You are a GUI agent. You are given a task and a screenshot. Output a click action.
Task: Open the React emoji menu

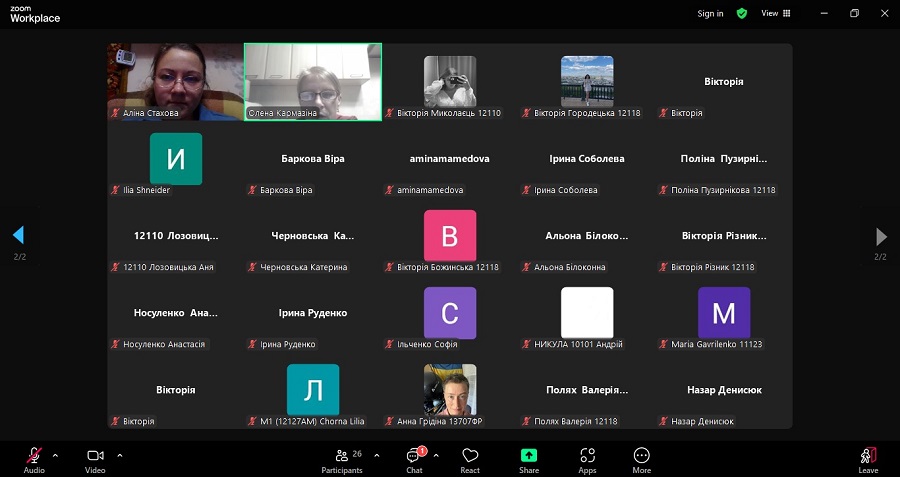[x=470, y=459]
